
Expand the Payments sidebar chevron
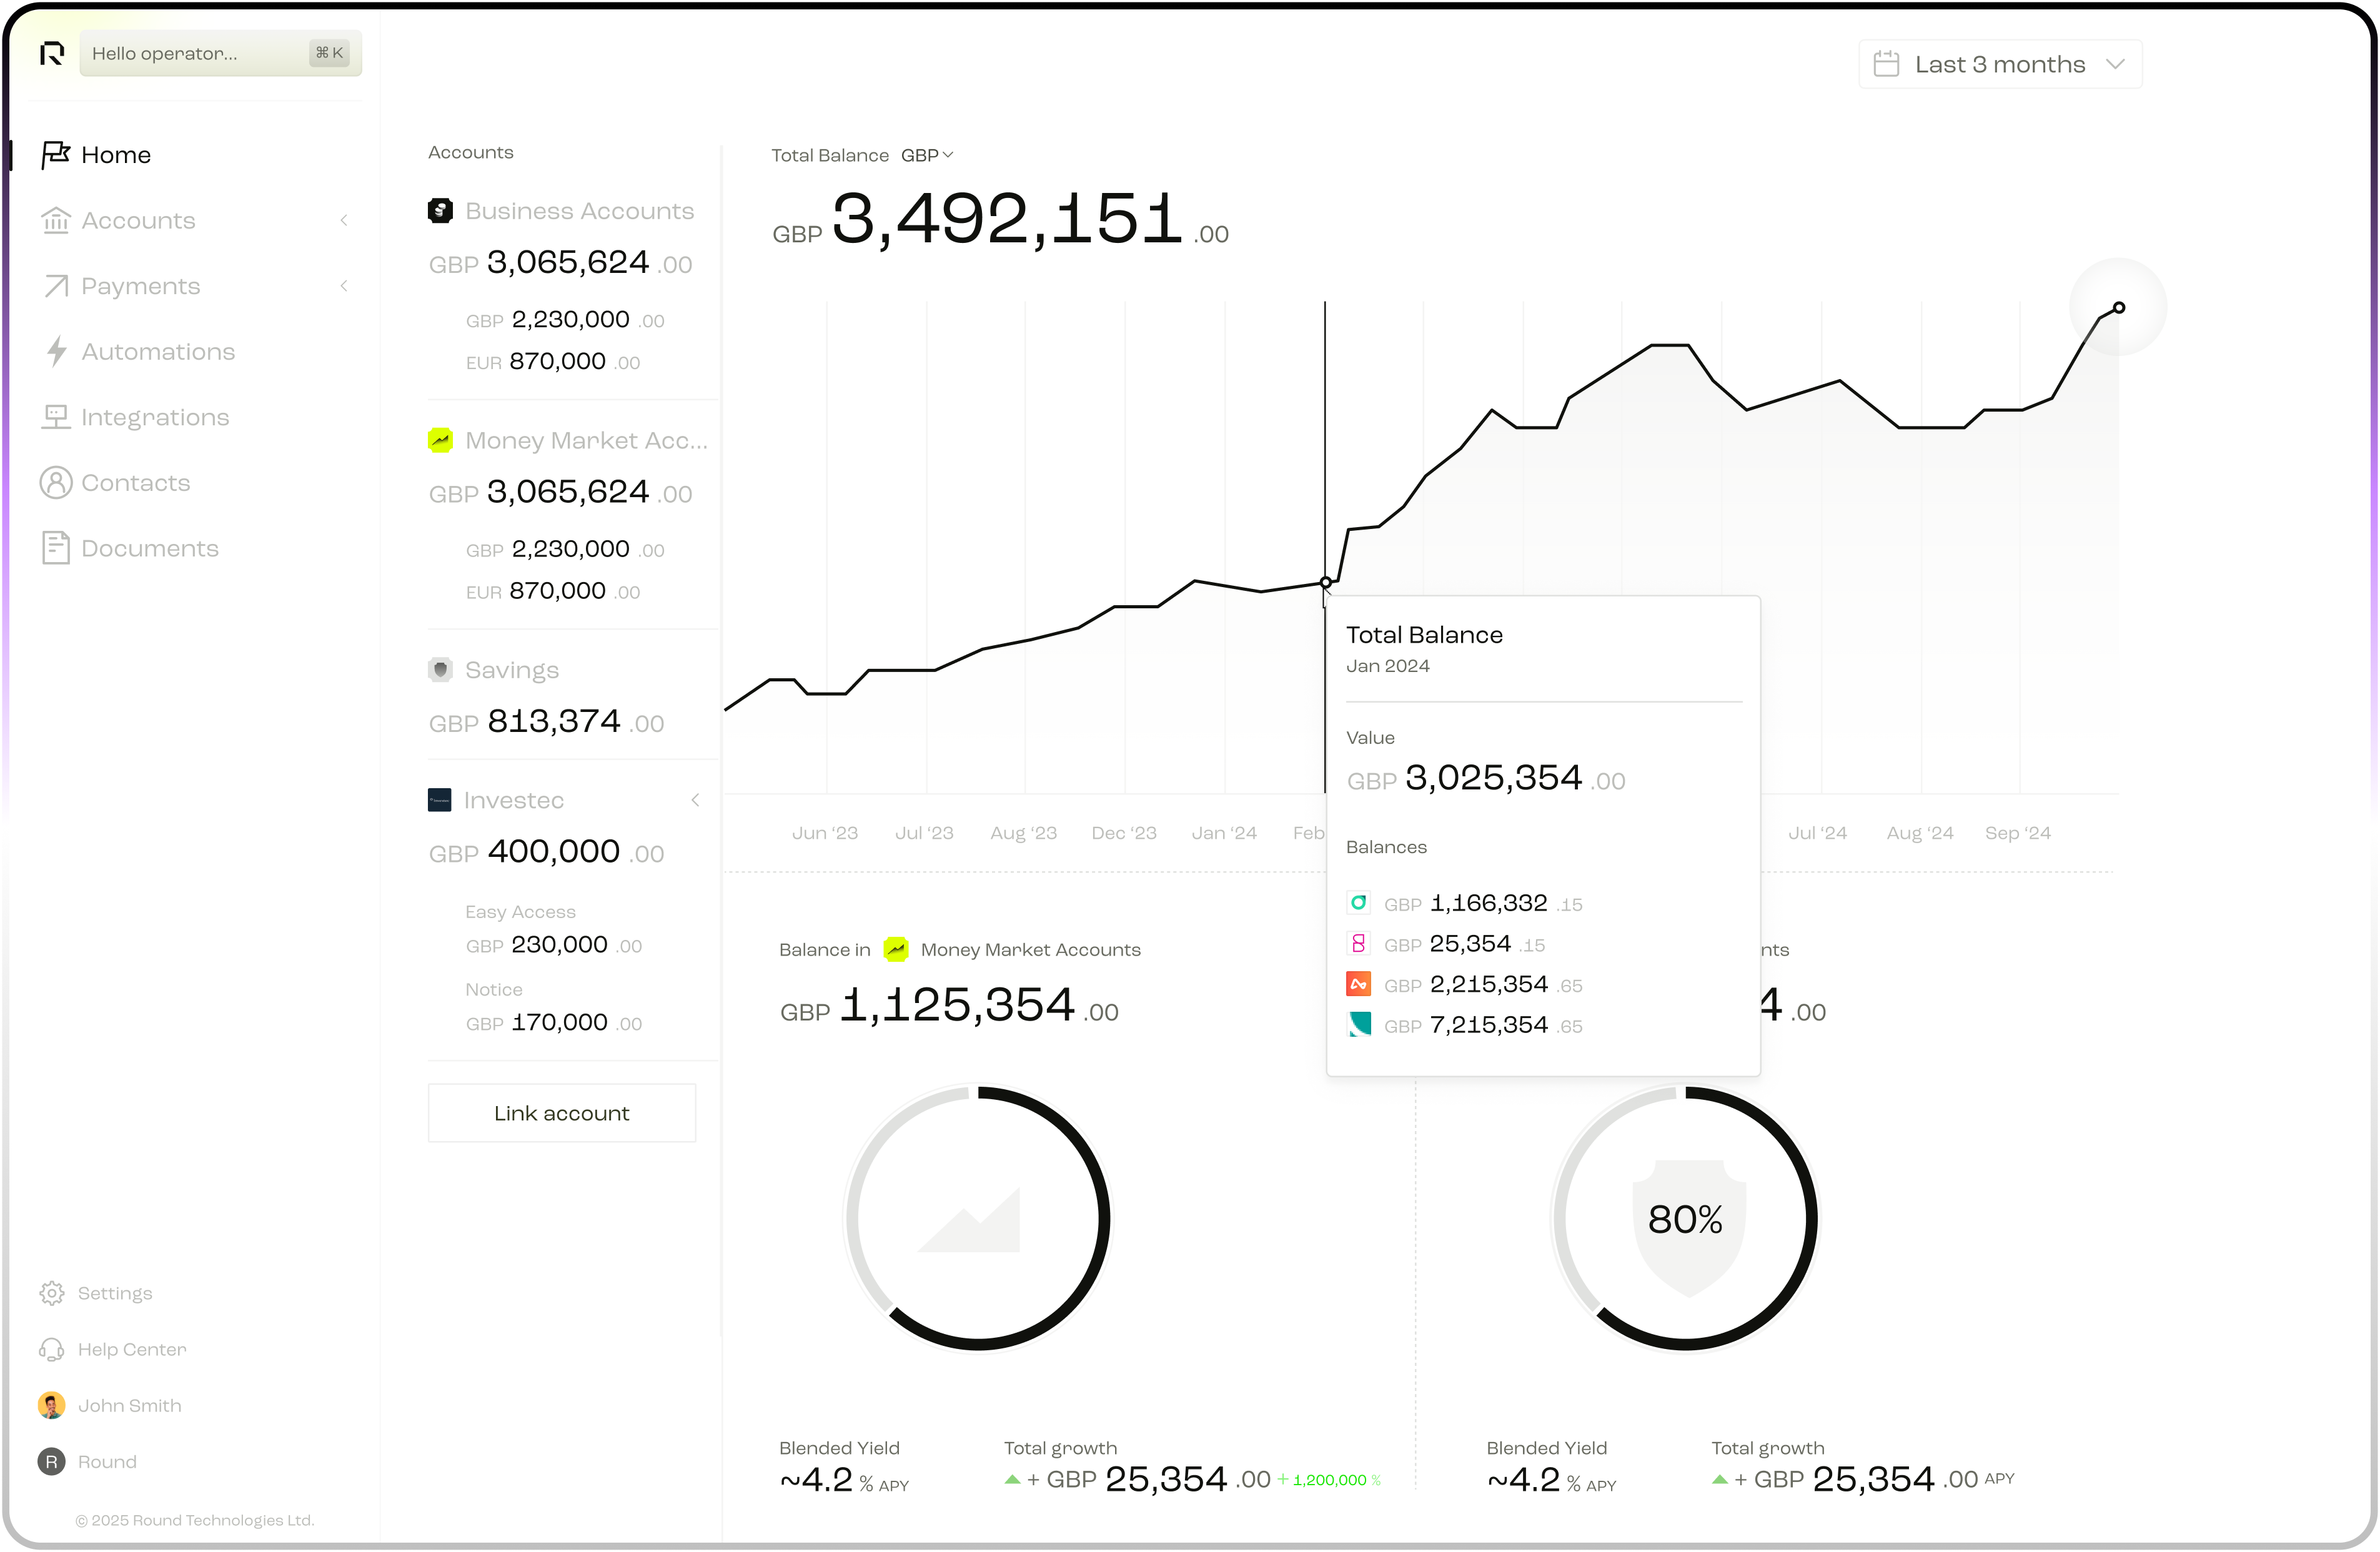(344, 286)
